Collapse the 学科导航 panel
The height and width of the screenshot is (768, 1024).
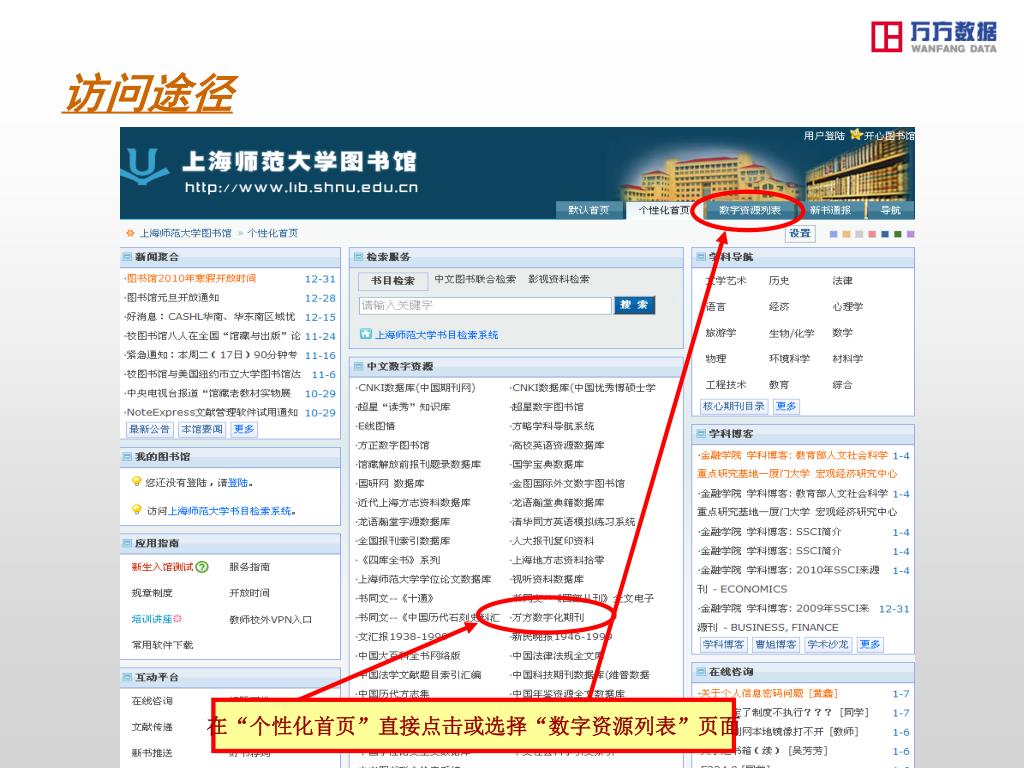click(x=701, y=257)
